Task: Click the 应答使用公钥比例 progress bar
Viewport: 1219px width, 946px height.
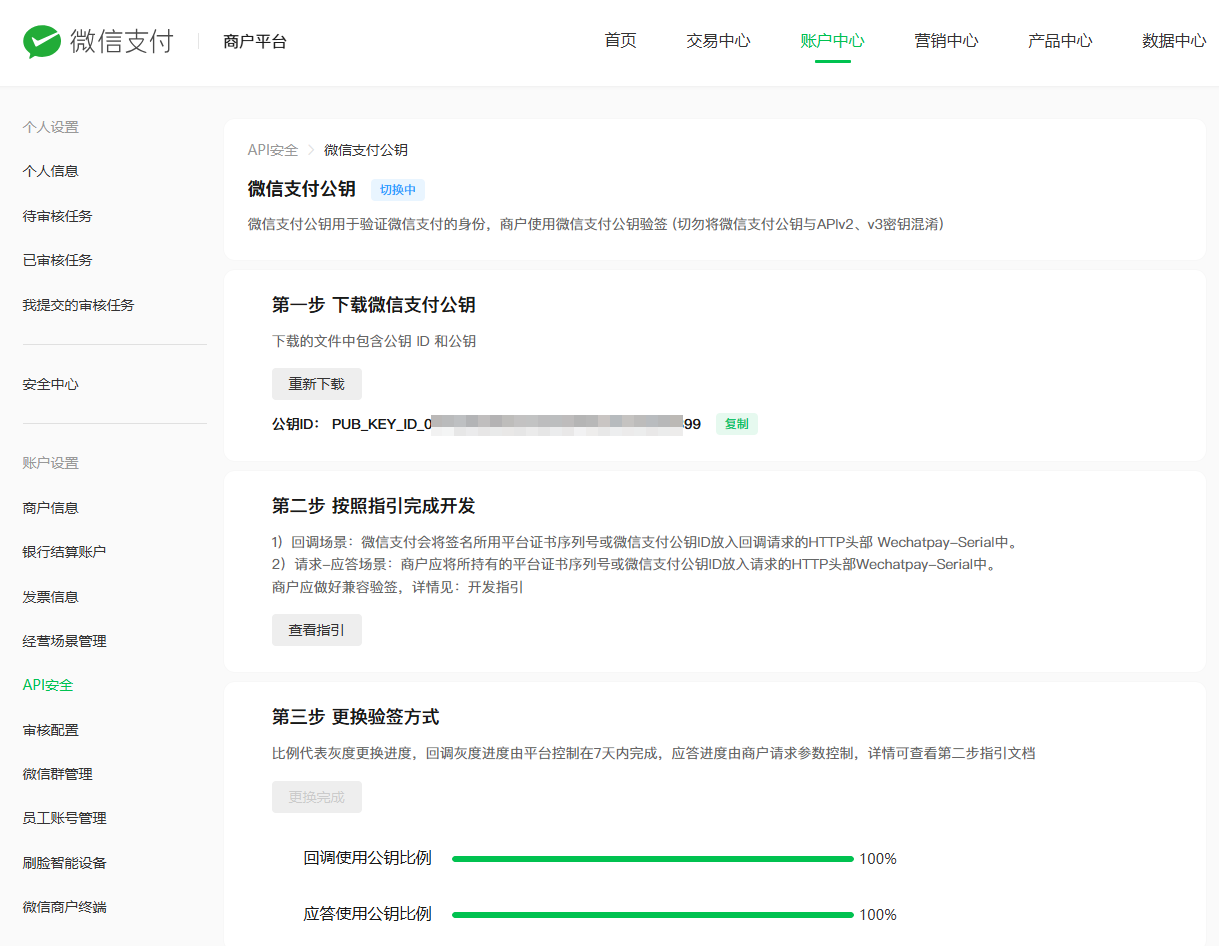Action: [x=653, y=915]
